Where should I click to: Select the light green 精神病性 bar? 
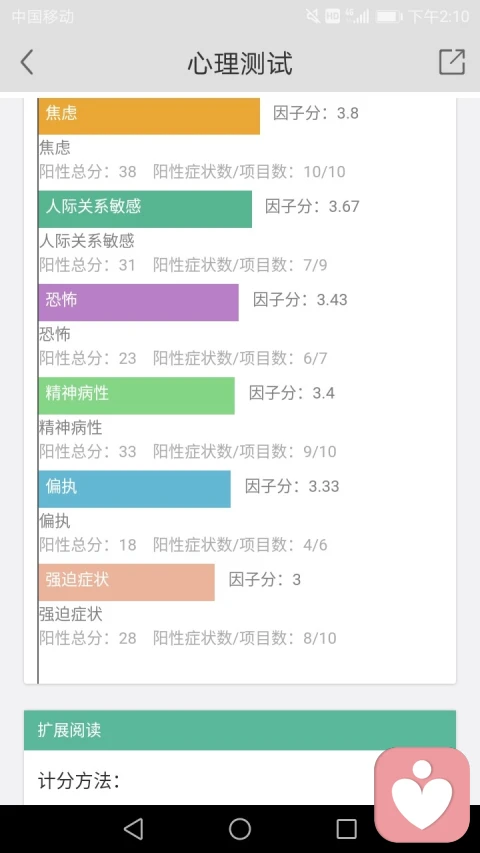(x=137, y=395)
